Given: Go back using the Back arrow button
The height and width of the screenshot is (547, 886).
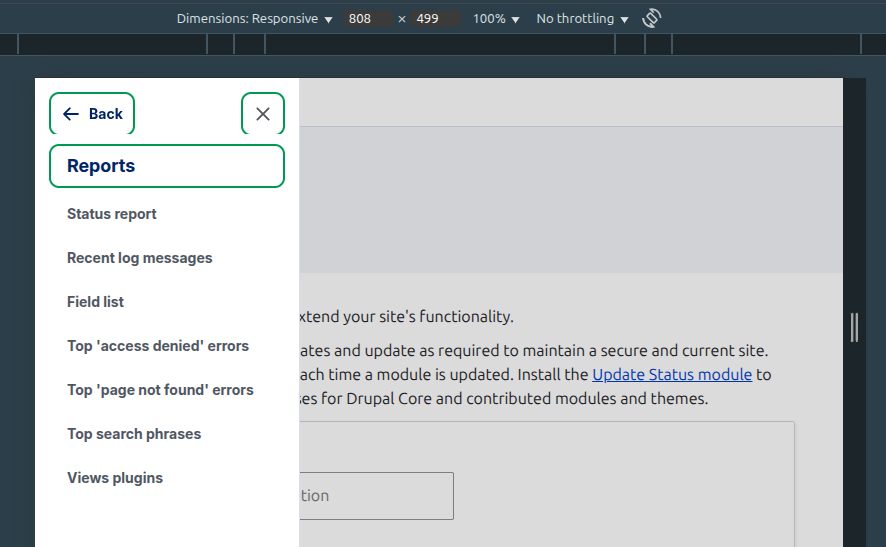Looking at the screenshot, I should [92, 114].
